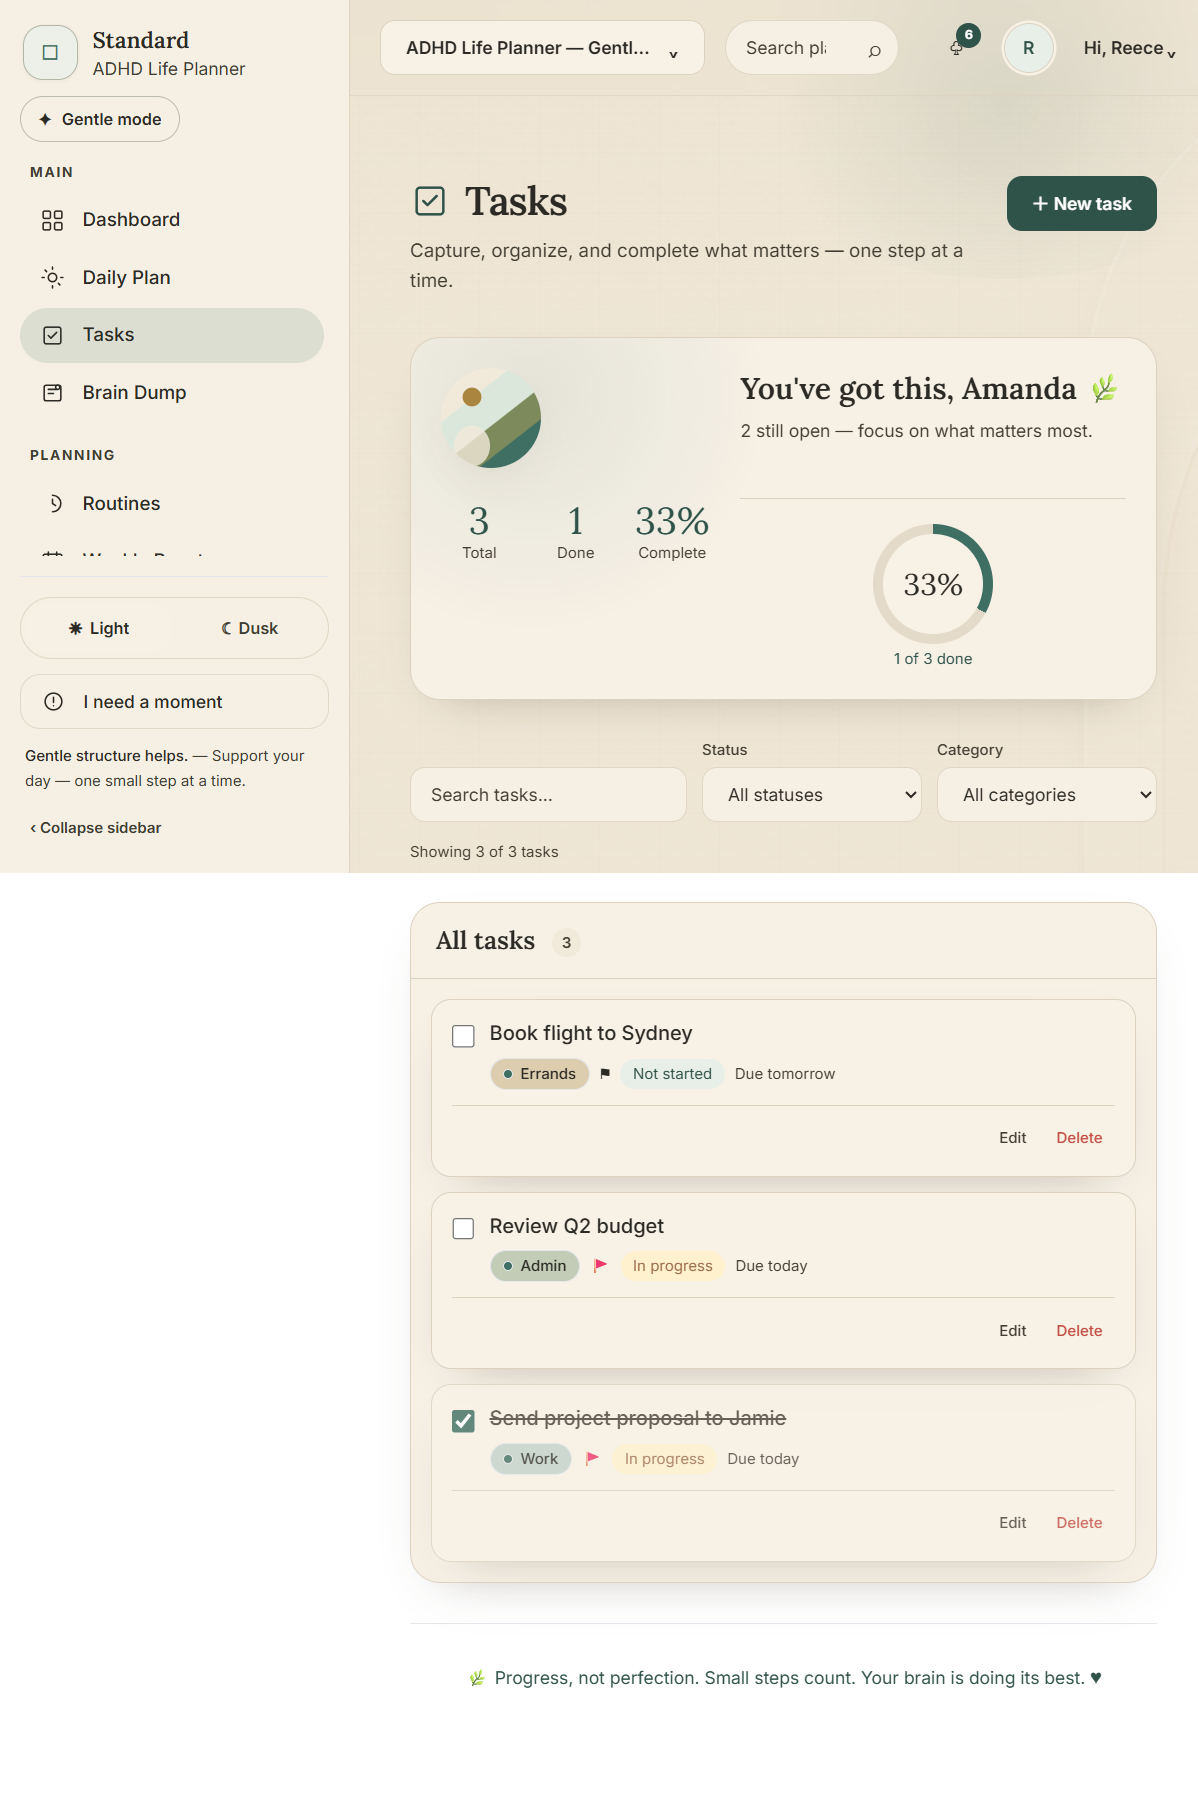Open the All categories dropdown
Viewport: 1198px width, 1811px height.
pyautogui.click(x=1046, y=795)
